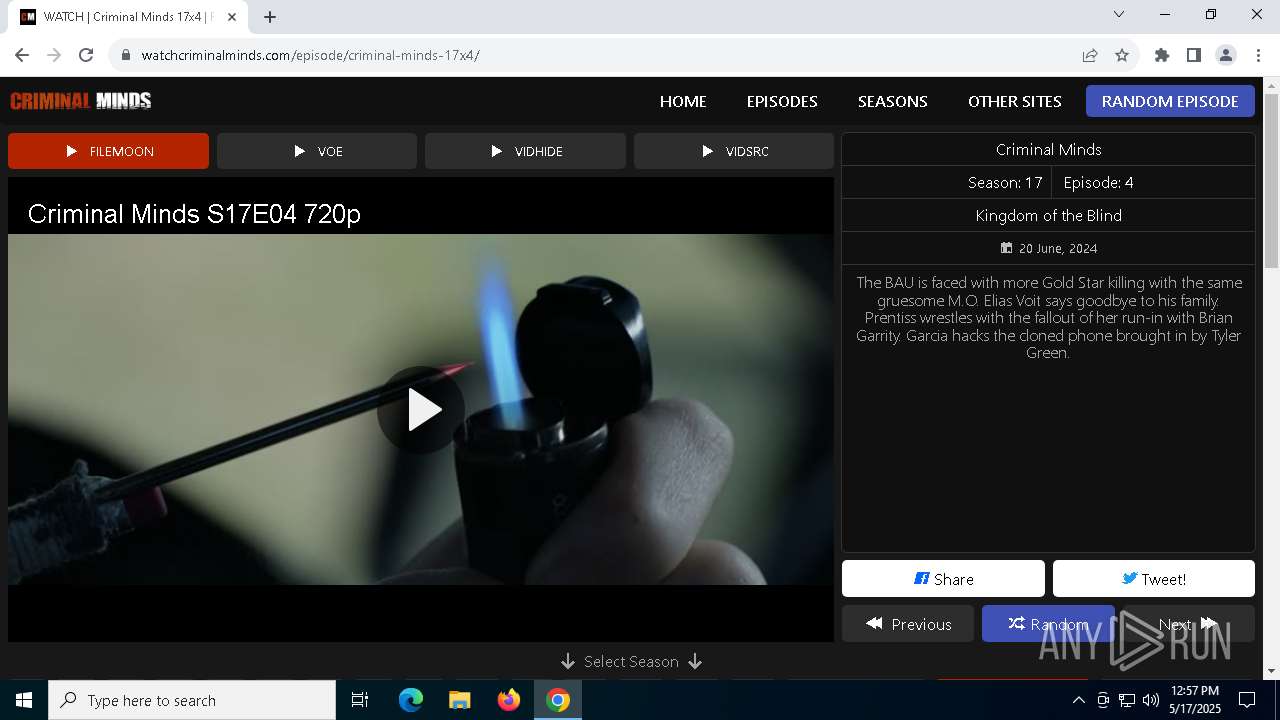Click the Criminal Minds show title in the info panel

tap(1048, 149)
